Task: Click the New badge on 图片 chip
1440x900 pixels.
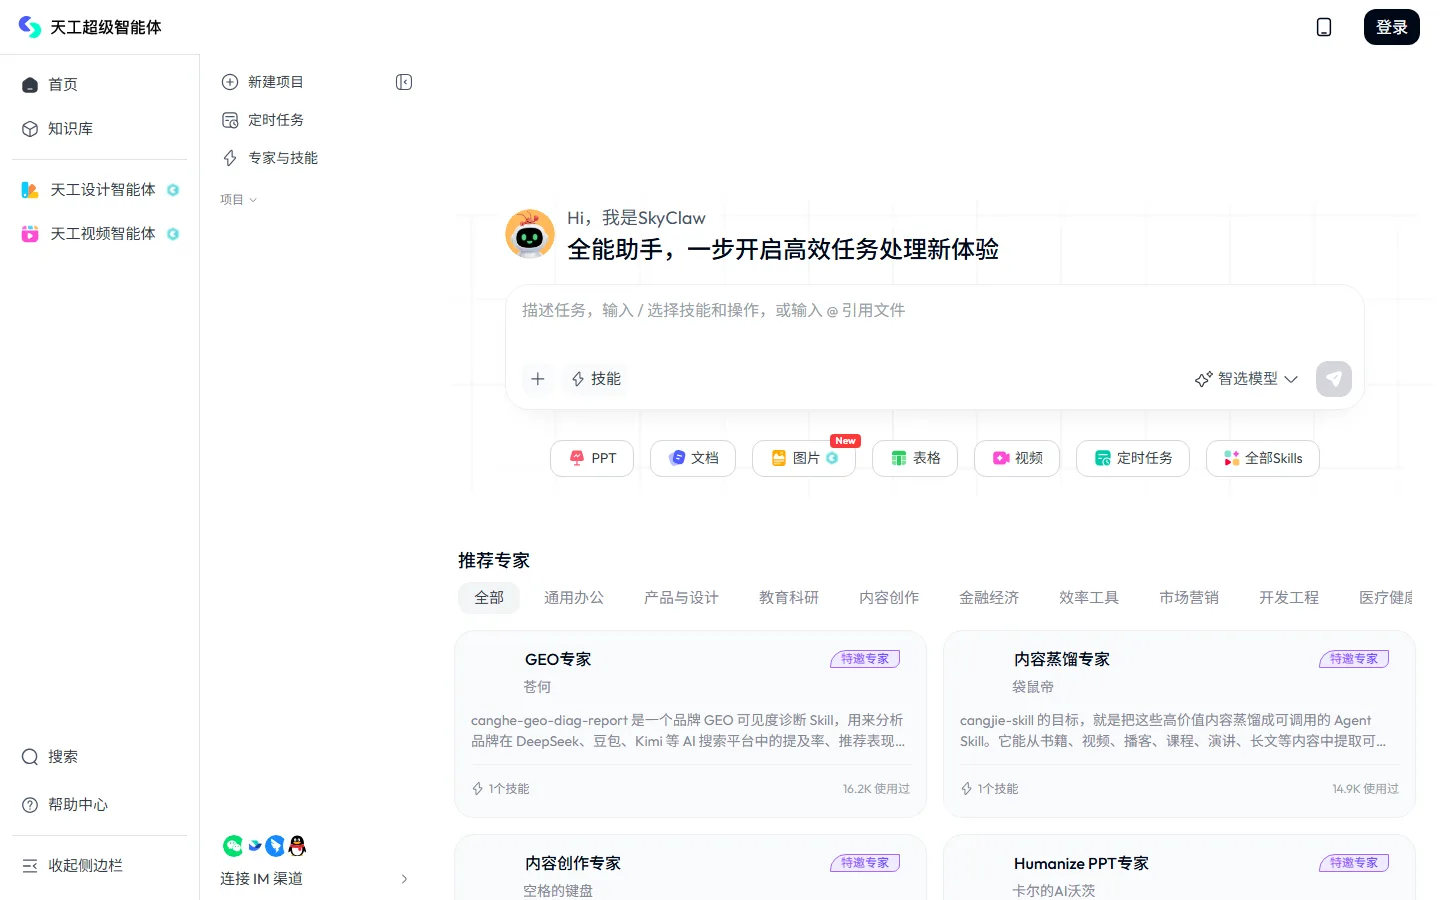Action: (845, 441)
